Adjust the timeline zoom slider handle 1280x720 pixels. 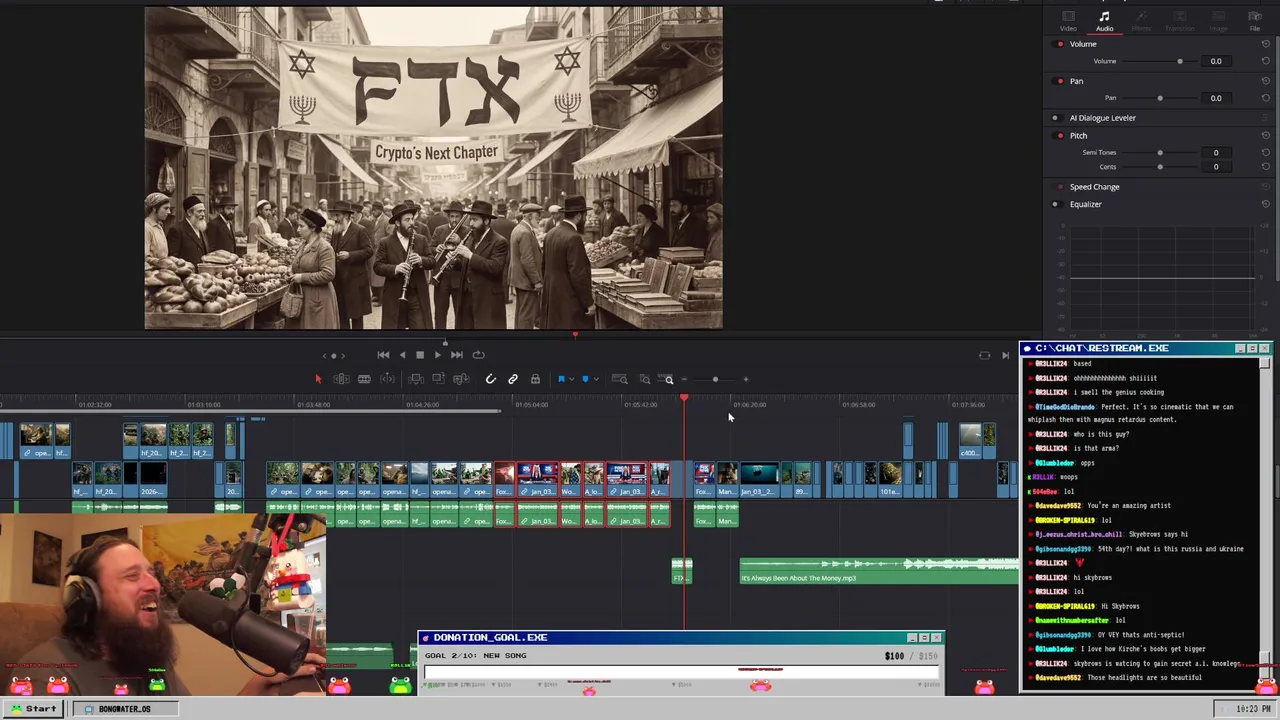[715, 379]
